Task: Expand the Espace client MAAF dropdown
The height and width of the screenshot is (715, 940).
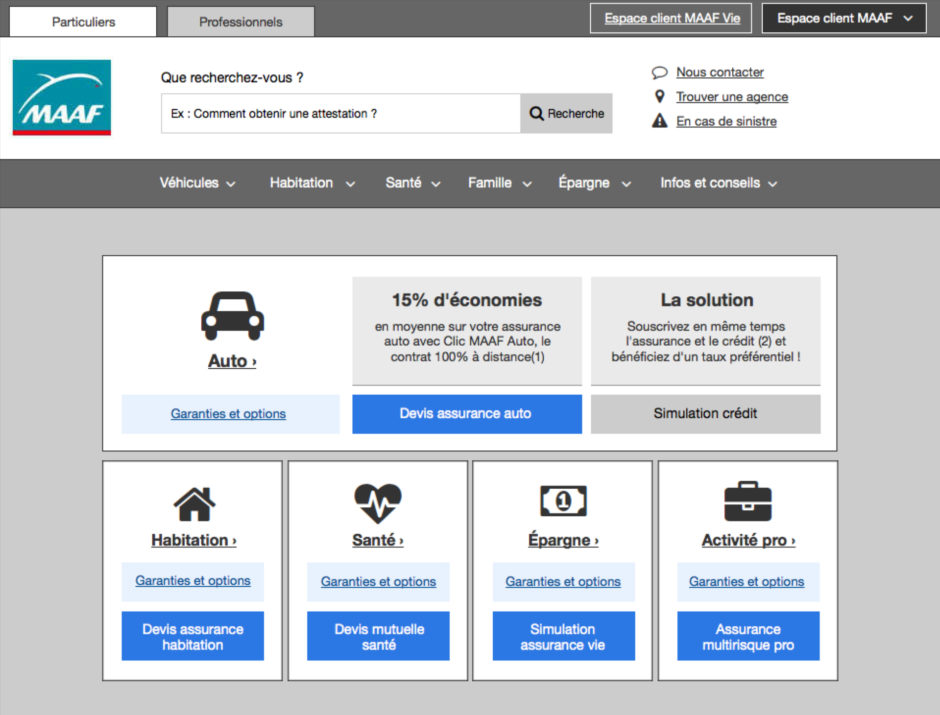Action: pos(844,18)
